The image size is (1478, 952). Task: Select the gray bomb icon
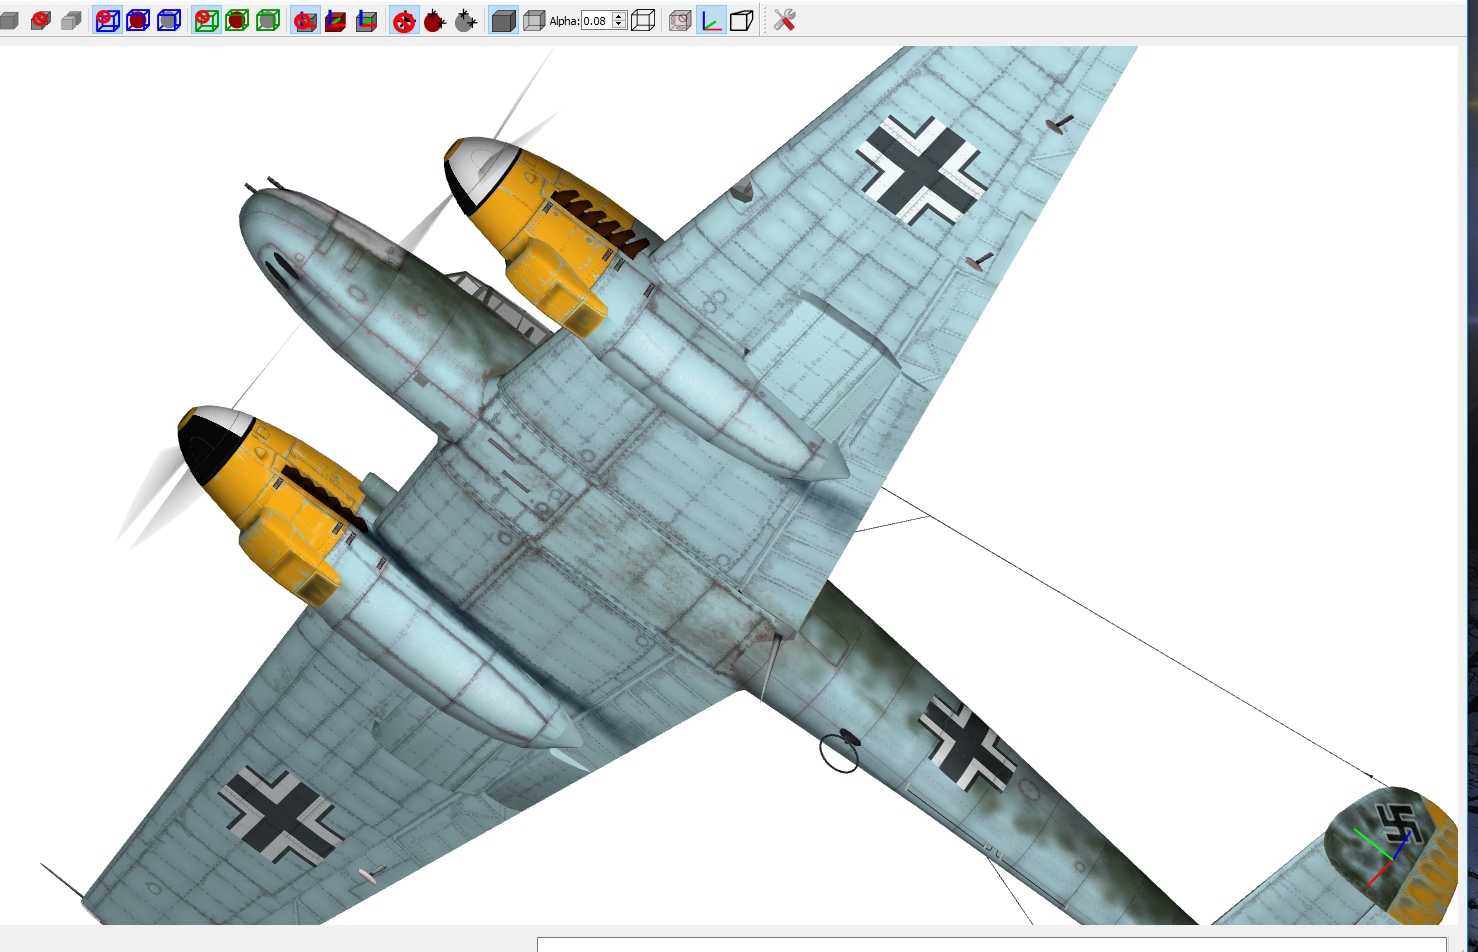click(x=466, y=20)
